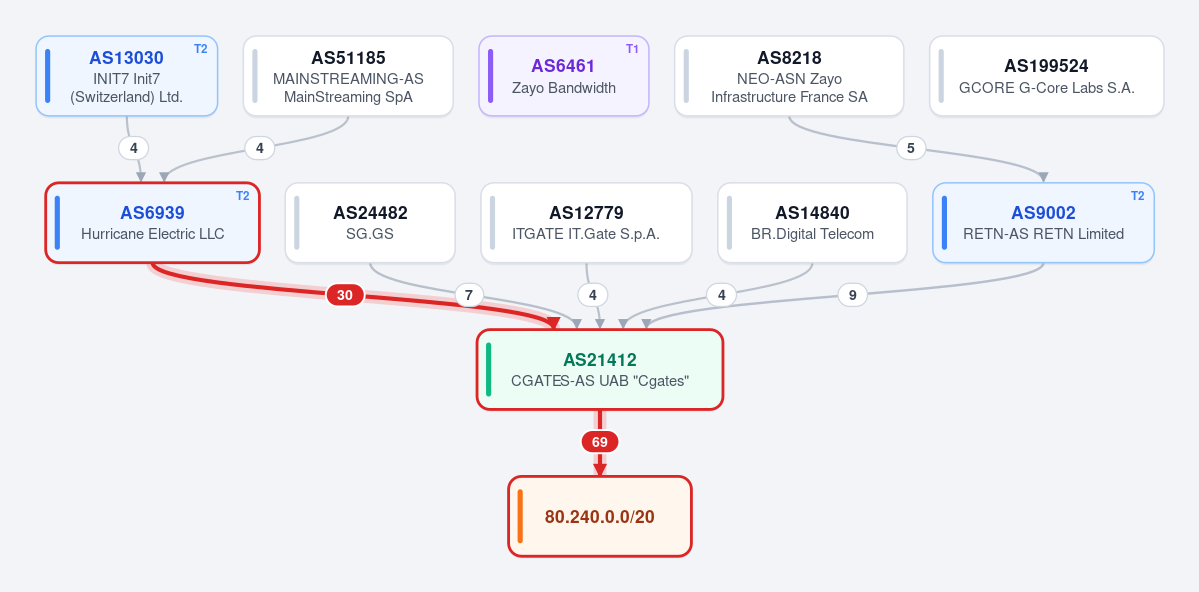This screenshot has width=1199, height=592.
Task: Click the T2 badge on AS13030
Action: pos(200,49)
